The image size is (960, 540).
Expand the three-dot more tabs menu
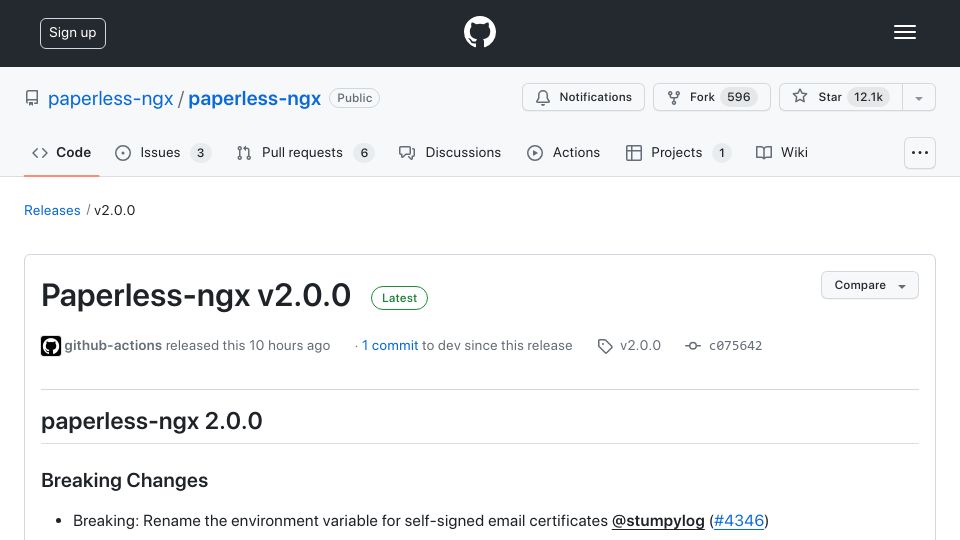pos(920,152)
